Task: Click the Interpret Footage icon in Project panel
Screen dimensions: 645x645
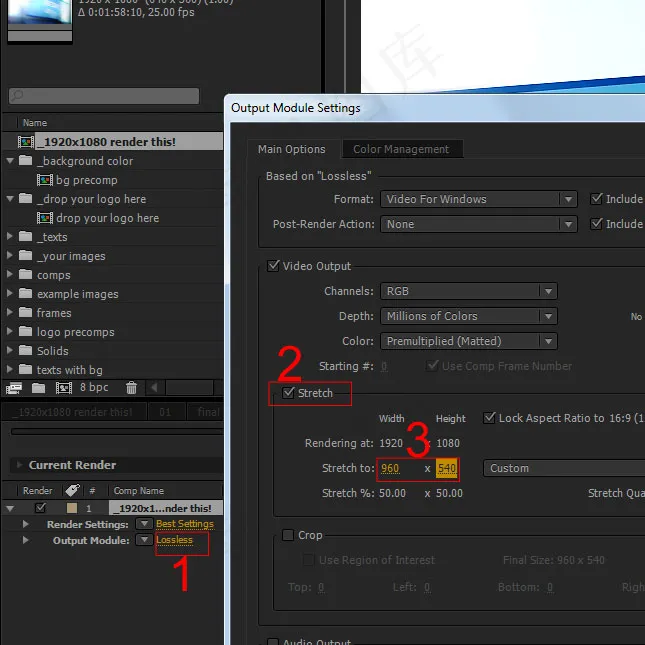Action: [14, 387]
